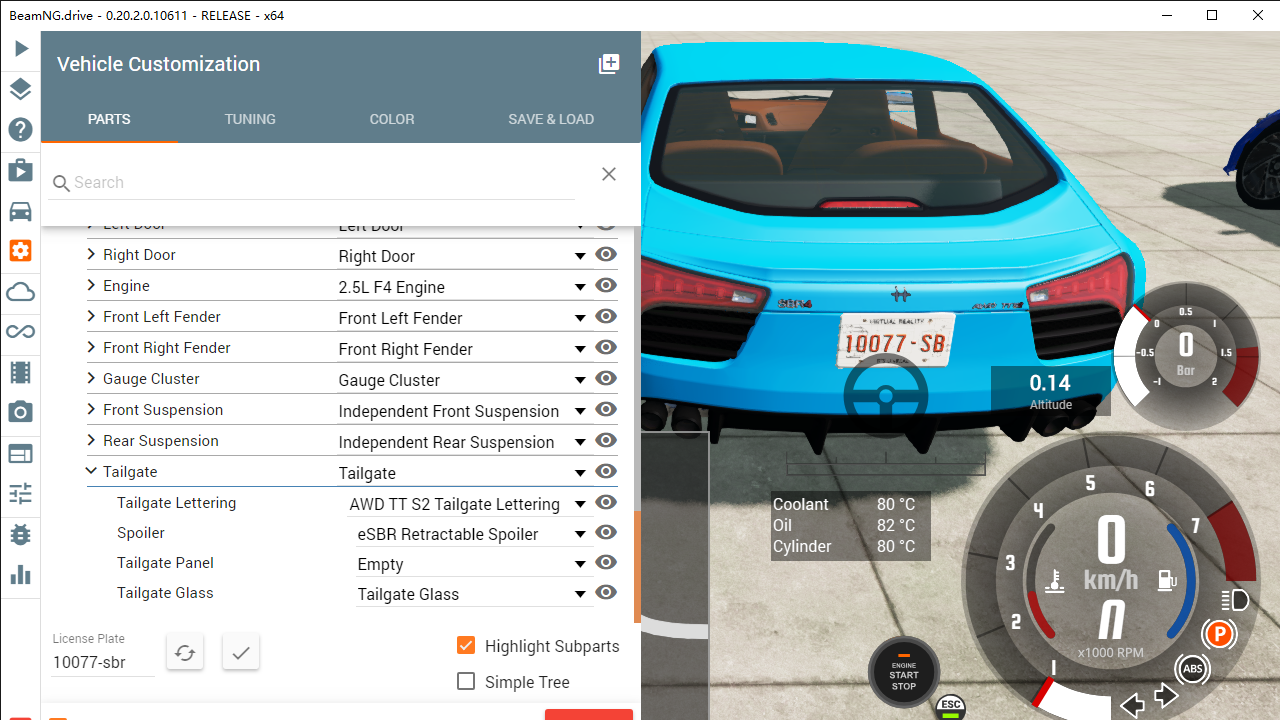Click the right turn signal arrow
The height and width of the screenshot is (720, 1280).
point(1167,695)
